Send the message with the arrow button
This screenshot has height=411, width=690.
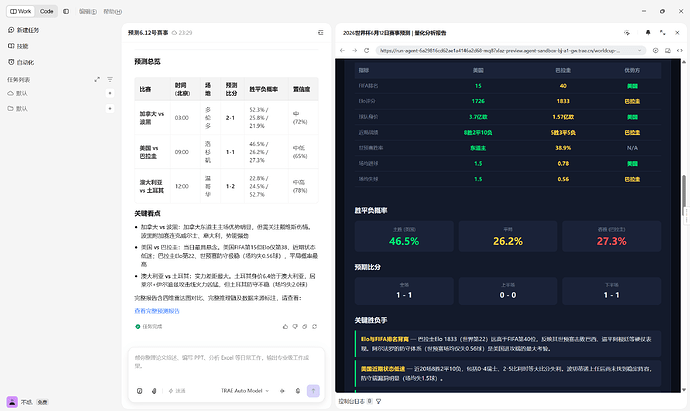click(x=313, y=391)
